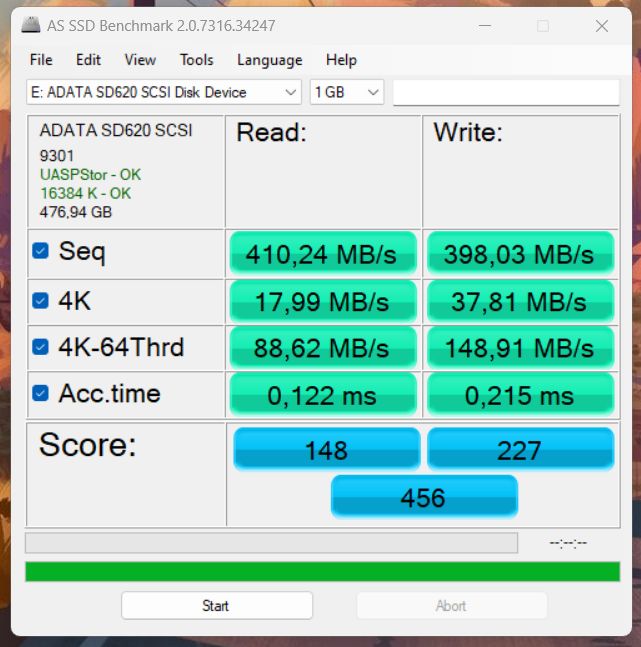Click the total score 456

[424, 496]
